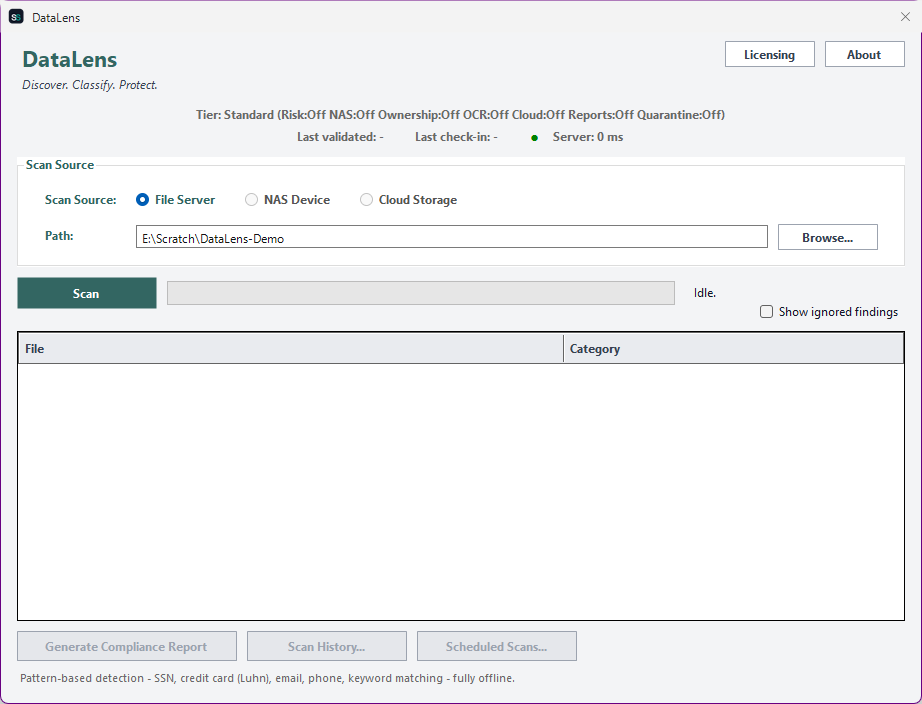
Task: Click the Tier: Standard status text
Action: pyautogui.click(x=460, y=115)
